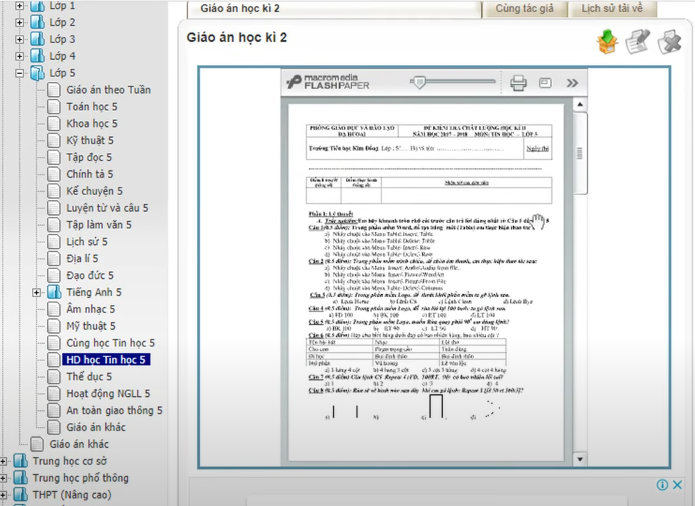Click the document scrollbar down arrow

coord(580,460)
